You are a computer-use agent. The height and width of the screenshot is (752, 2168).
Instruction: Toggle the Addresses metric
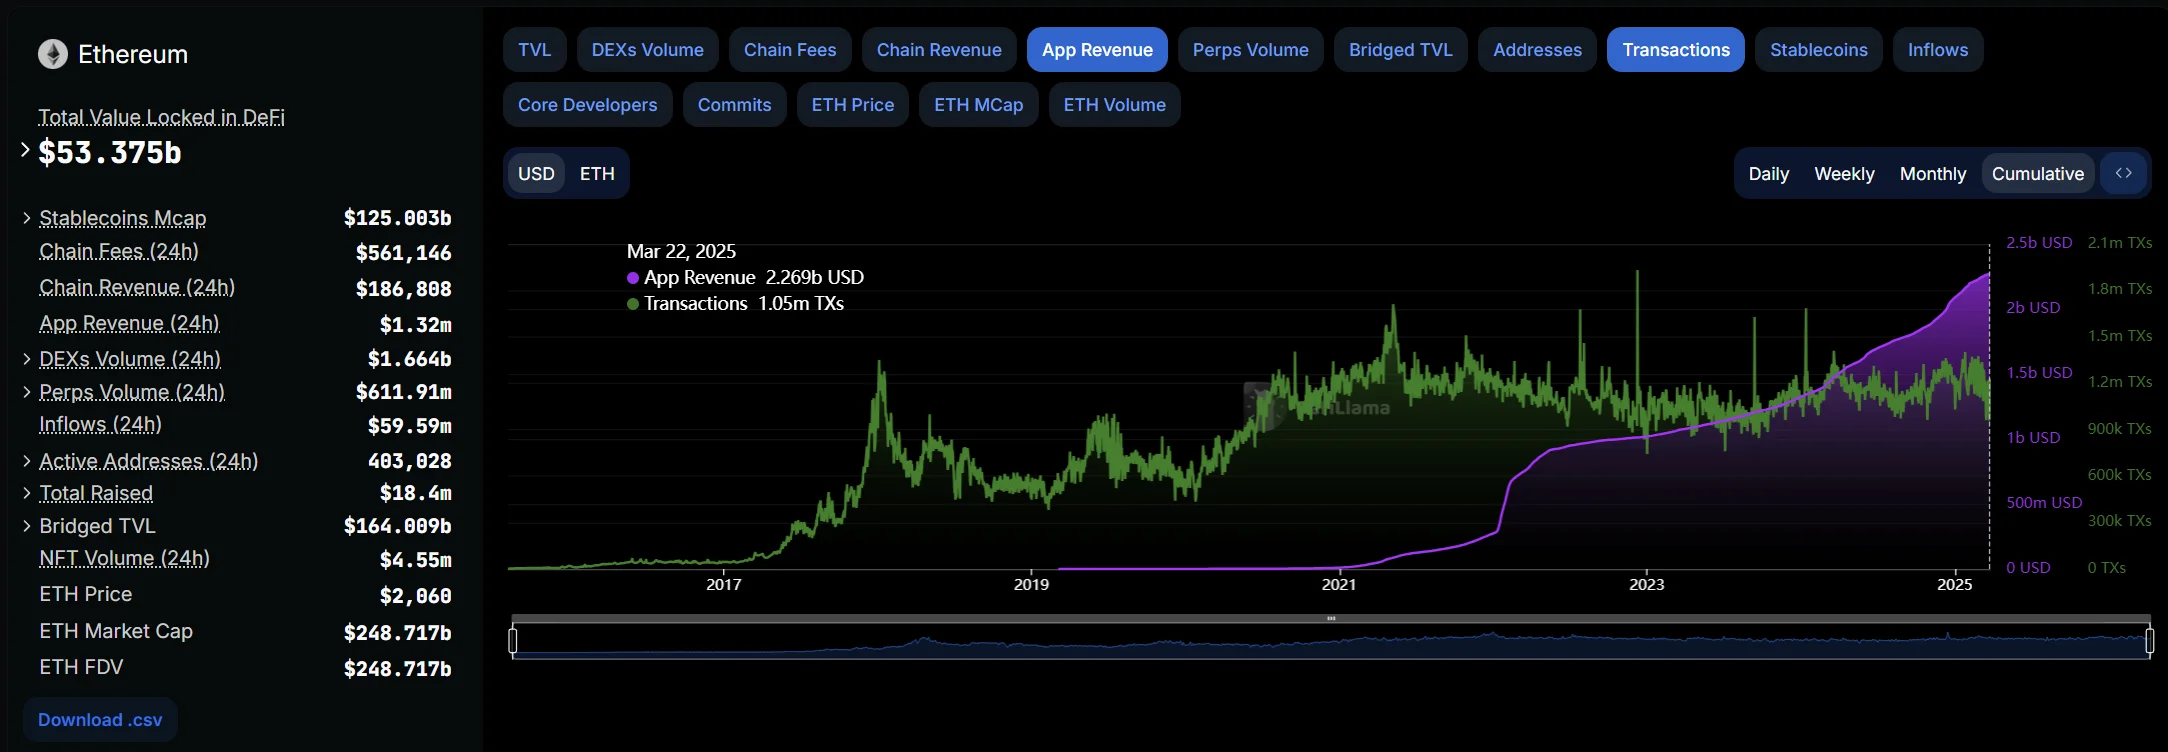click(x=1537, y=50)
